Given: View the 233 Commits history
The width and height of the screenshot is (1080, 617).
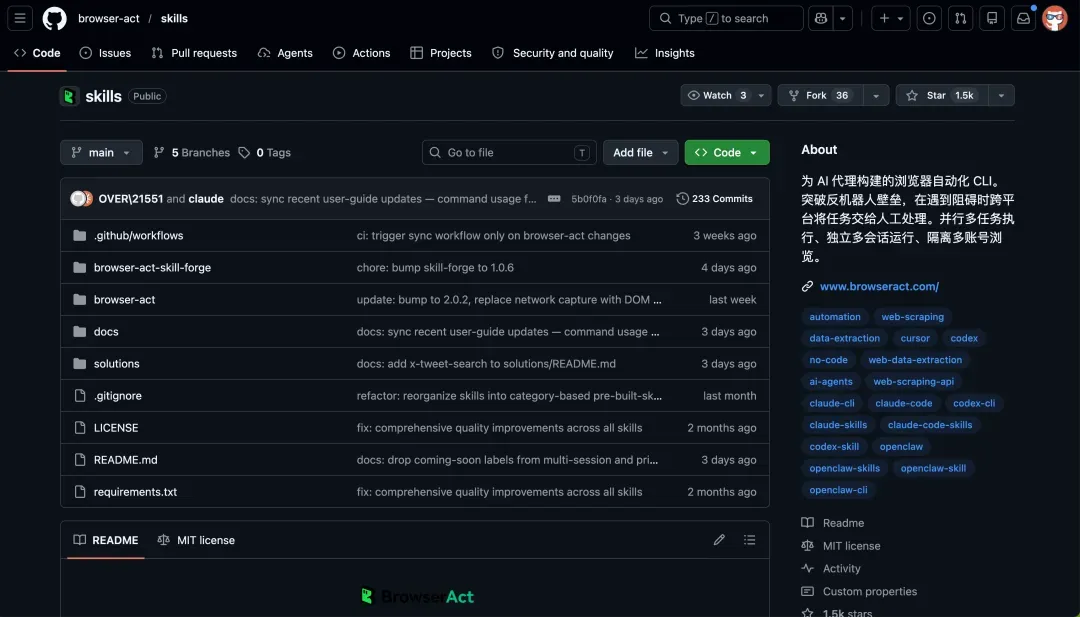Looking at the screenshot, I should coord(714,199).
